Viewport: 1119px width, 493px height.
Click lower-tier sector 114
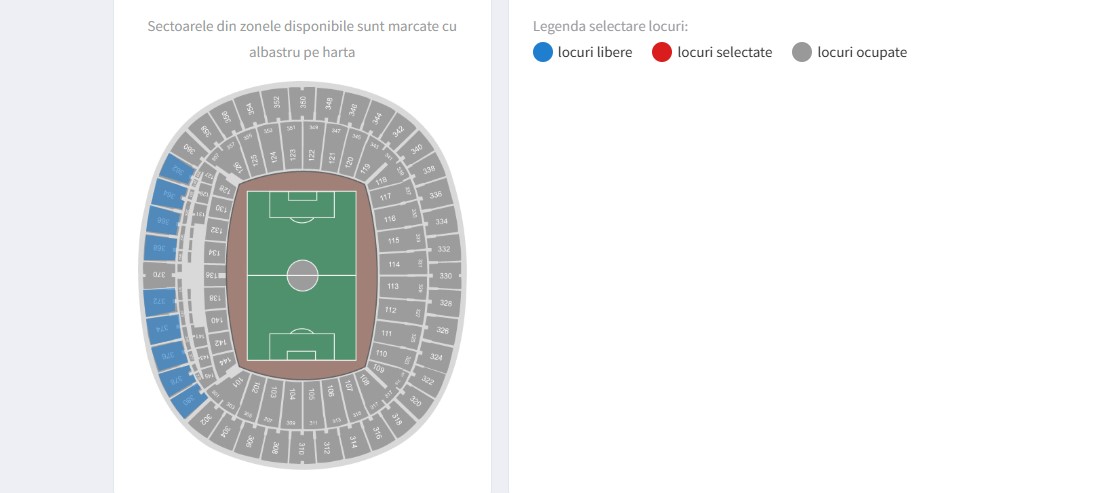(x=394, y=264)
